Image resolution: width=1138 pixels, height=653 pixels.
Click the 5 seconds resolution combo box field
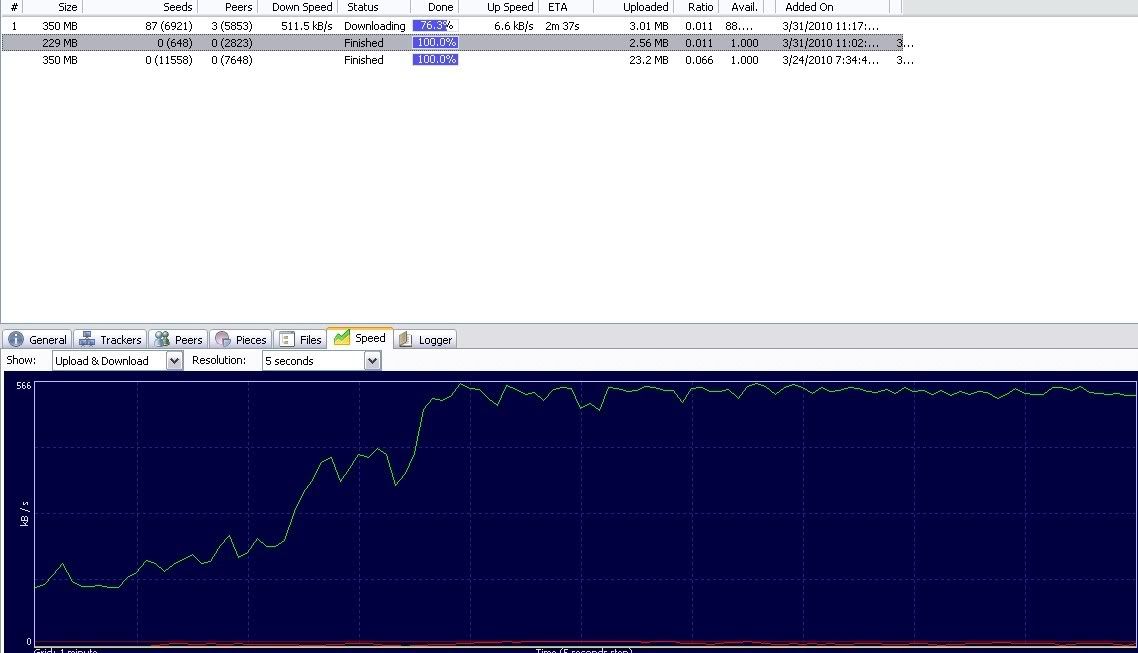pyautogui.click(x=322, y=361)
